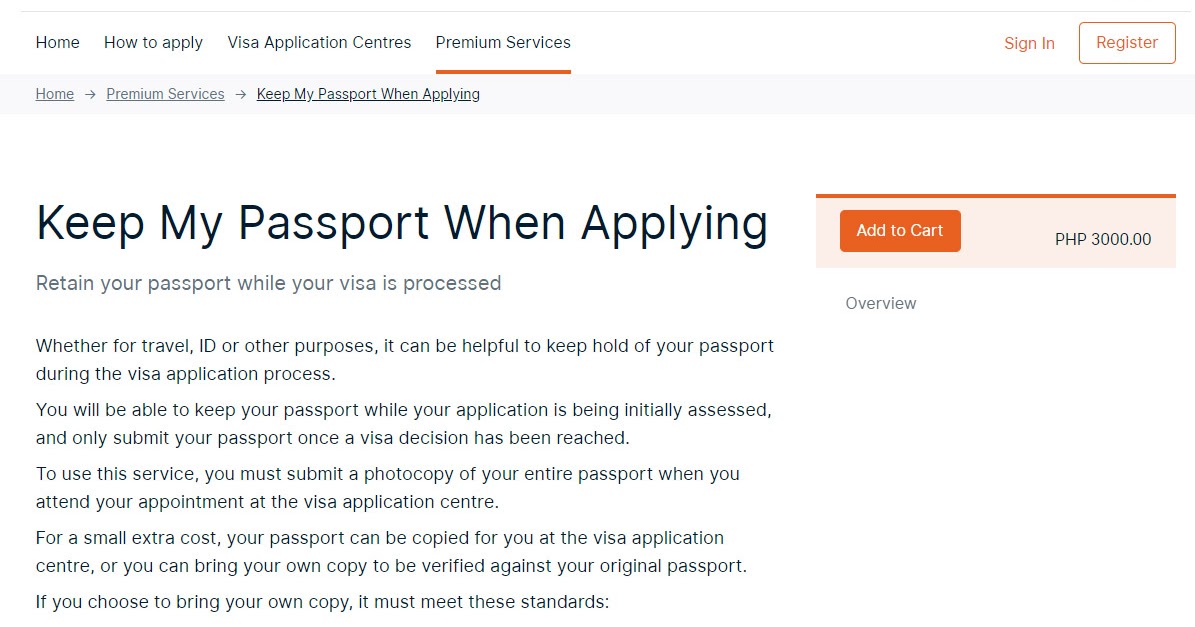Open the Home page from the top navigation
Image resolution: width=1195 pixels, height=627 pixels.
click(x=57, y=42)
